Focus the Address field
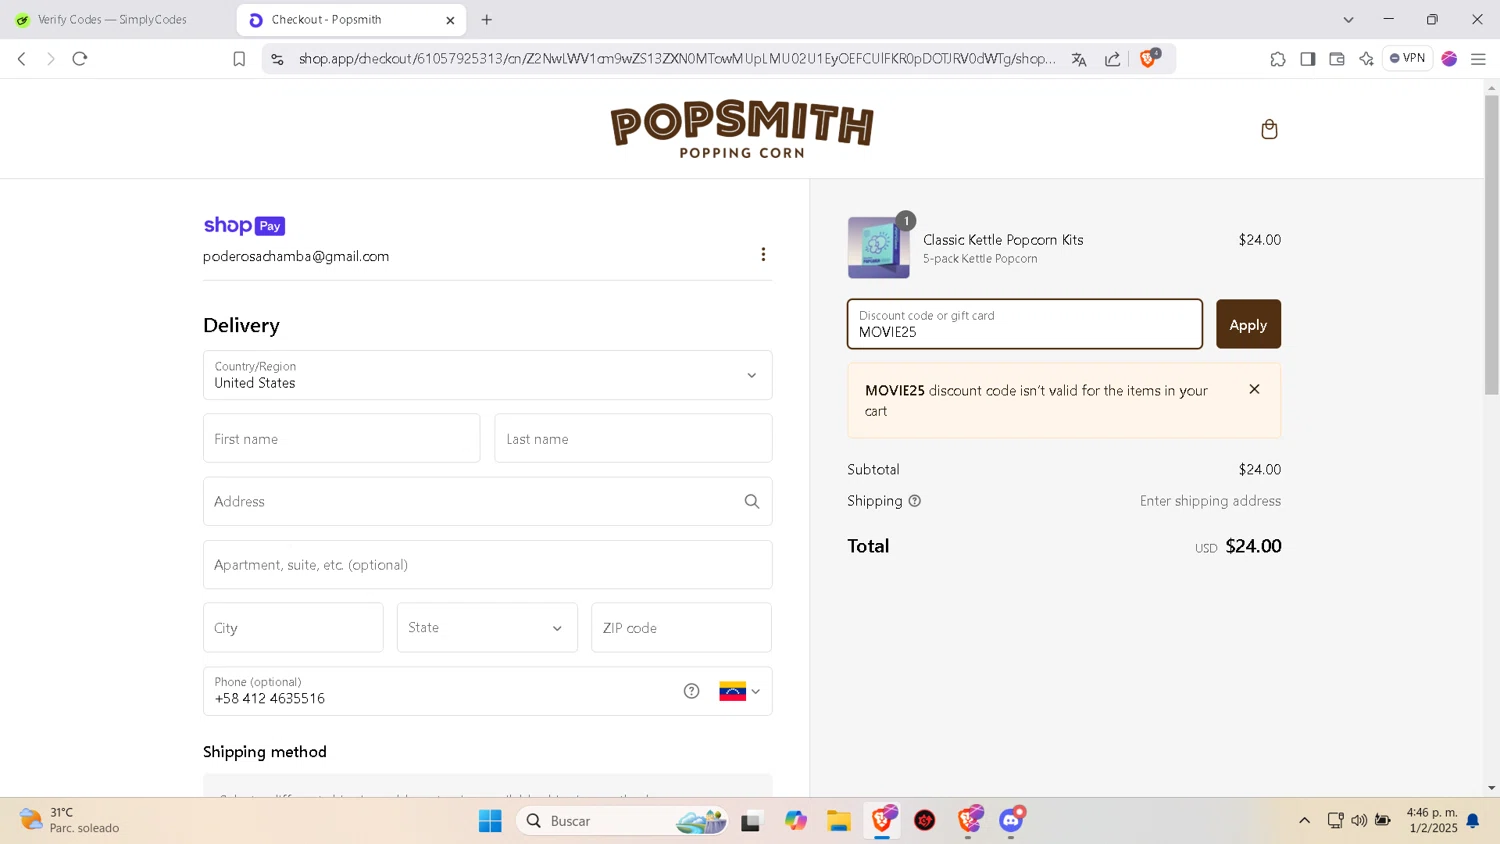Screen dimensions: 1500x844 coord(488,501)
